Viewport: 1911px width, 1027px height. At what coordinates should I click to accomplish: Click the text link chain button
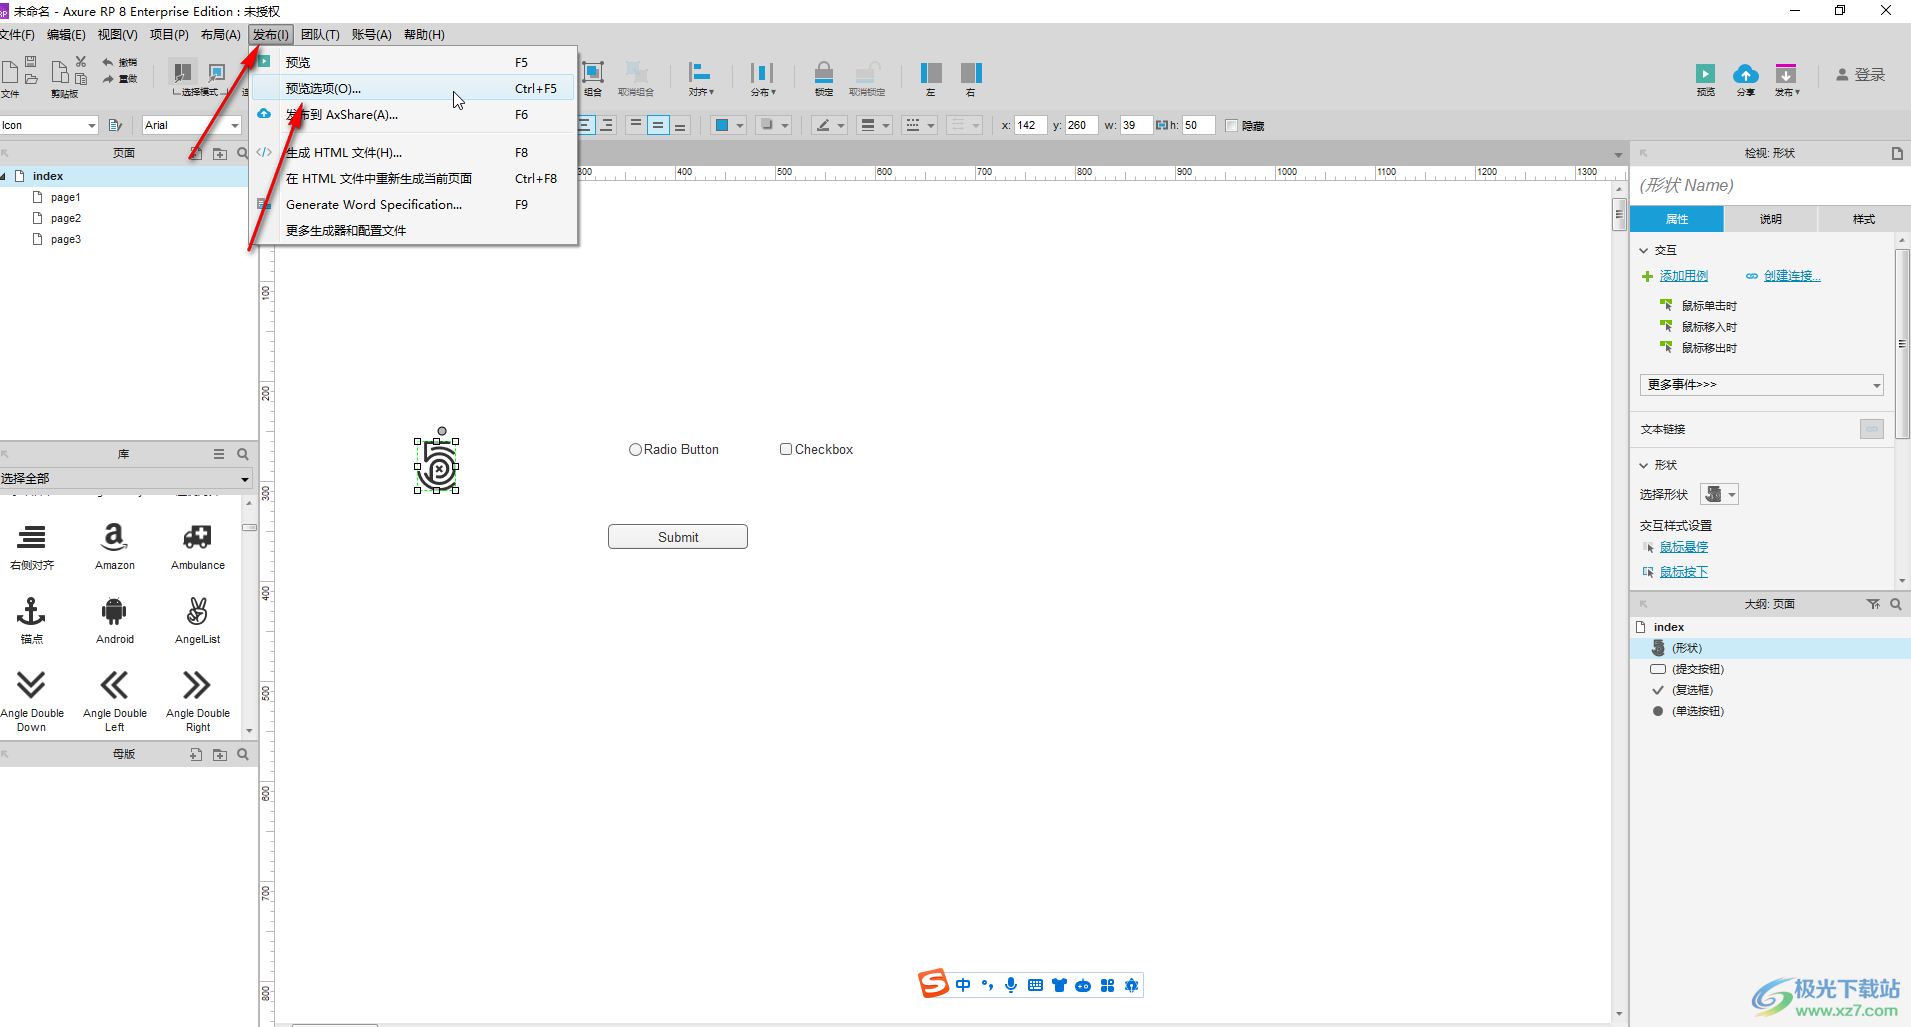[x=1871, y=429]
